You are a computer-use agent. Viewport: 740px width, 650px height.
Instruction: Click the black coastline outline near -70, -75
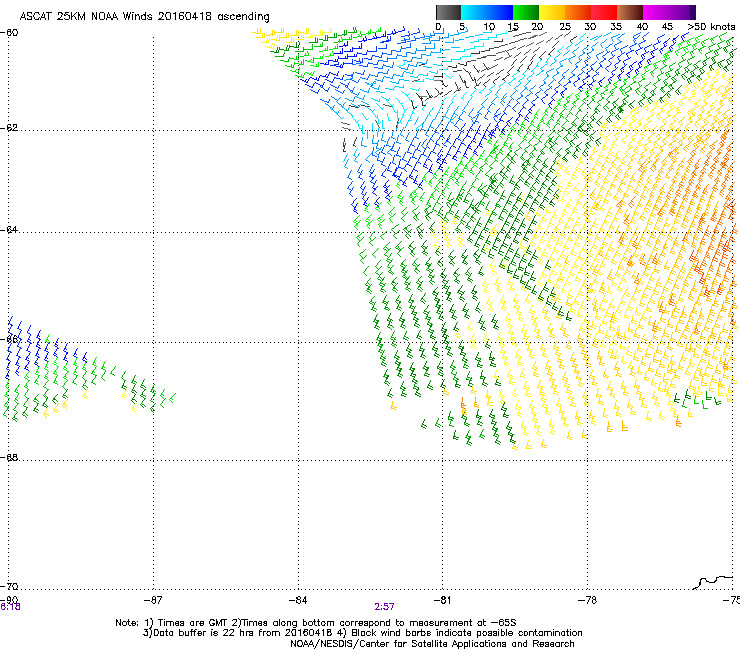tap(713, 582)
